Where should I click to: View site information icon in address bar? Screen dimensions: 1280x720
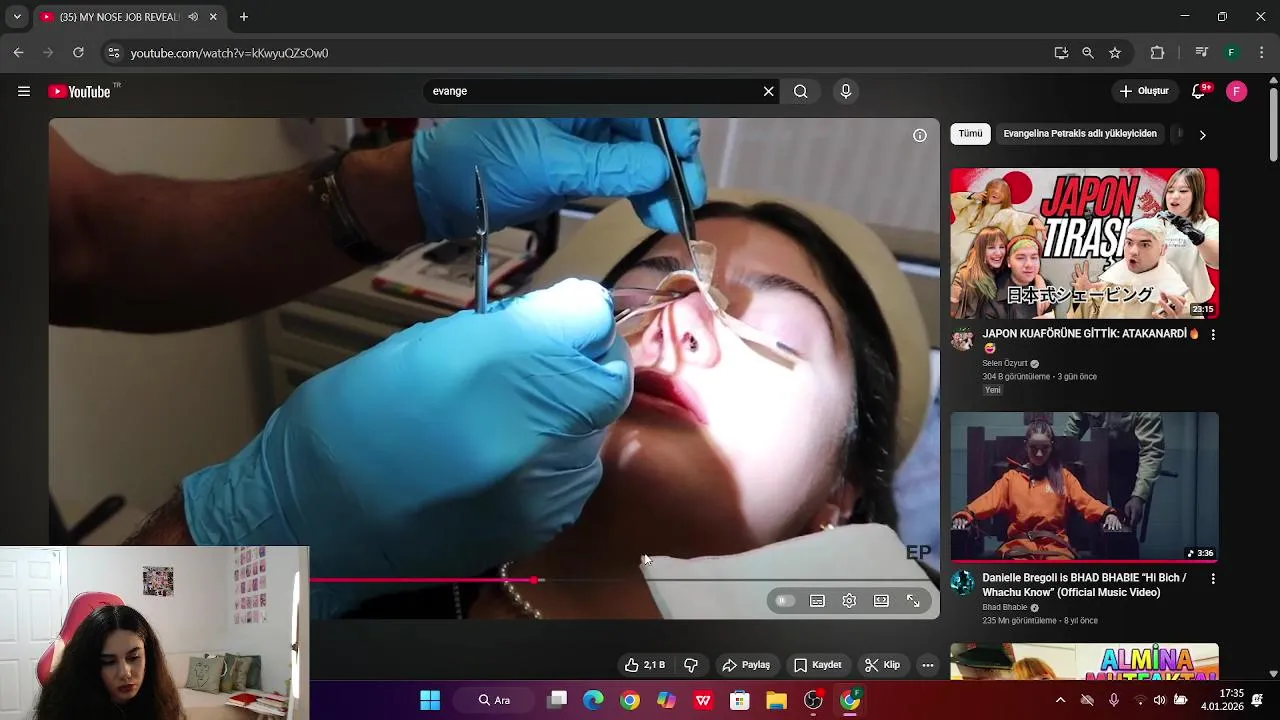113,53
